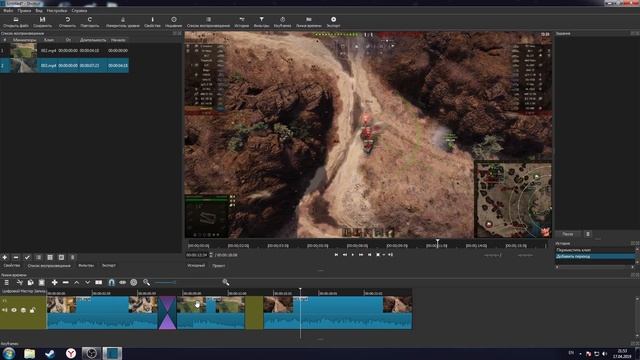This screenshot has height=360, width=640.
Task: Skip to the end of the player
Action: pyautogui.click(x=370, y=255)
